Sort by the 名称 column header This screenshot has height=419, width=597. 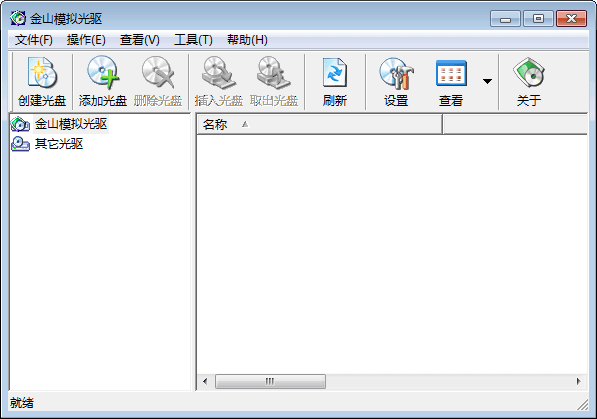pyautogui.click(x=319, y=125)
